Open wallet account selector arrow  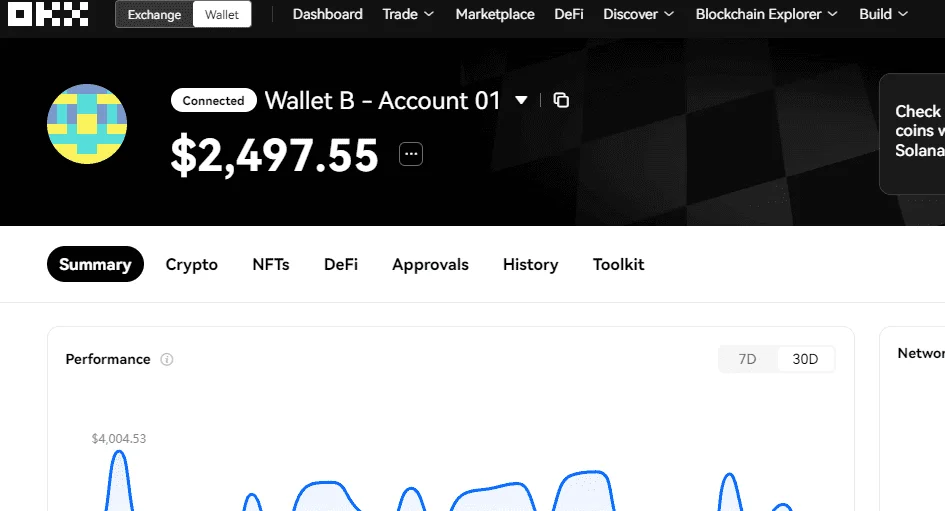tap(521, 100)
